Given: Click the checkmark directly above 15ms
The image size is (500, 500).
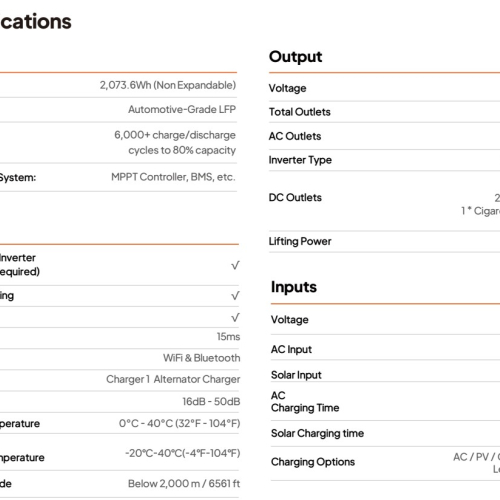Looking at the screenshot, I should [x=235, y=317].
